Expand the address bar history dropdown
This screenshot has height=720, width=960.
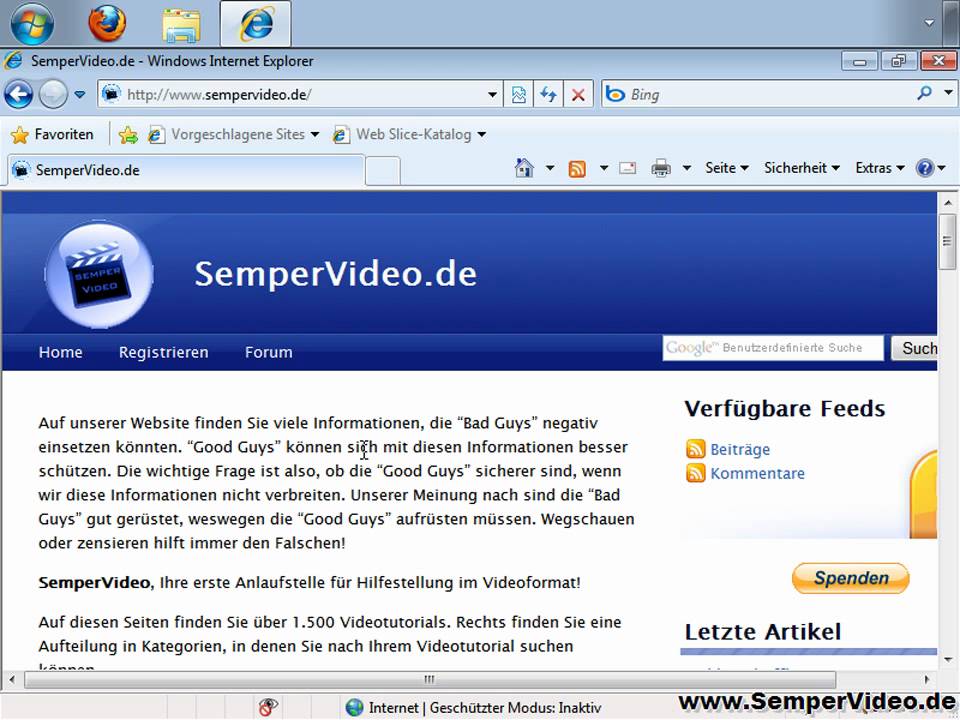pos(492,95)
